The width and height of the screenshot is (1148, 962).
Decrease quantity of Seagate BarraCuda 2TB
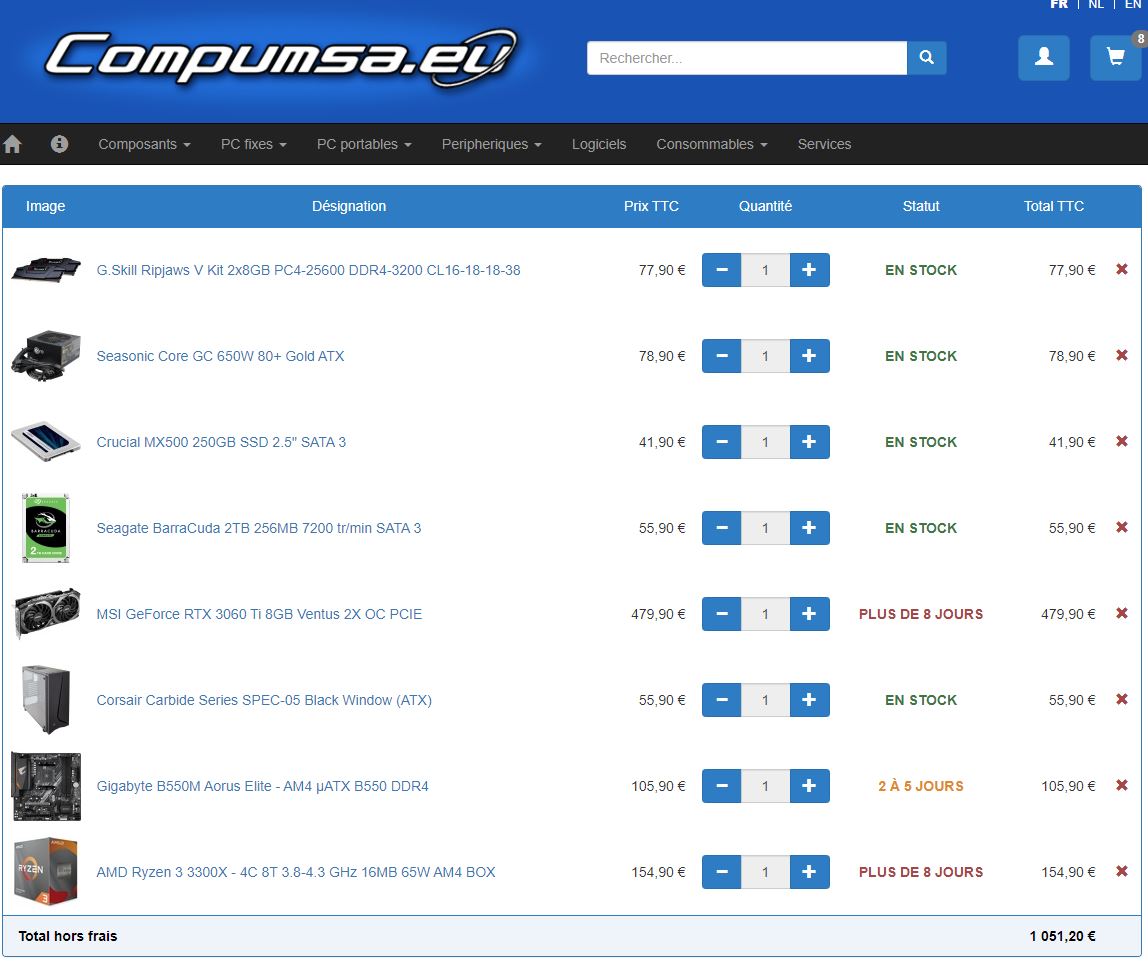(x=722, y=528)
